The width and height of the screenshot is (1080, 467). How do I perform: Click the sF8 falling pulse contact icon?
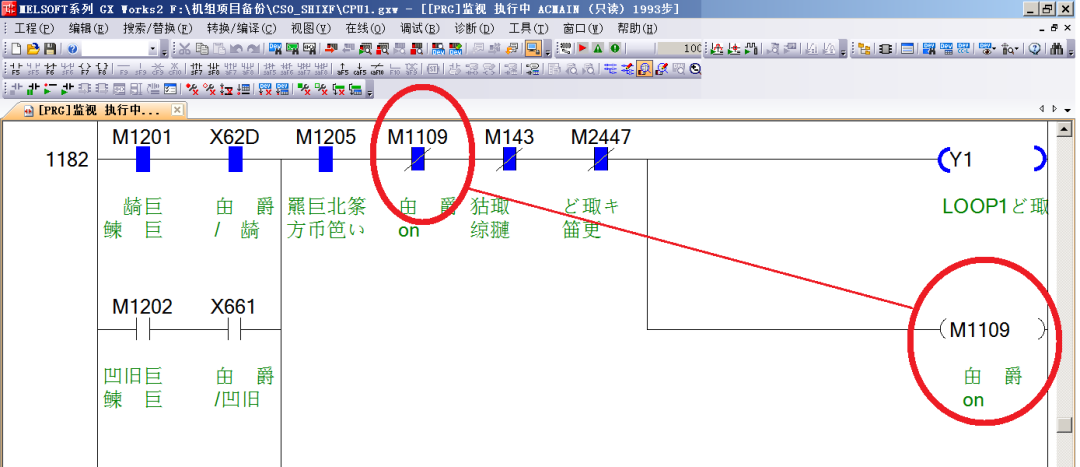[x=214, y=69]
